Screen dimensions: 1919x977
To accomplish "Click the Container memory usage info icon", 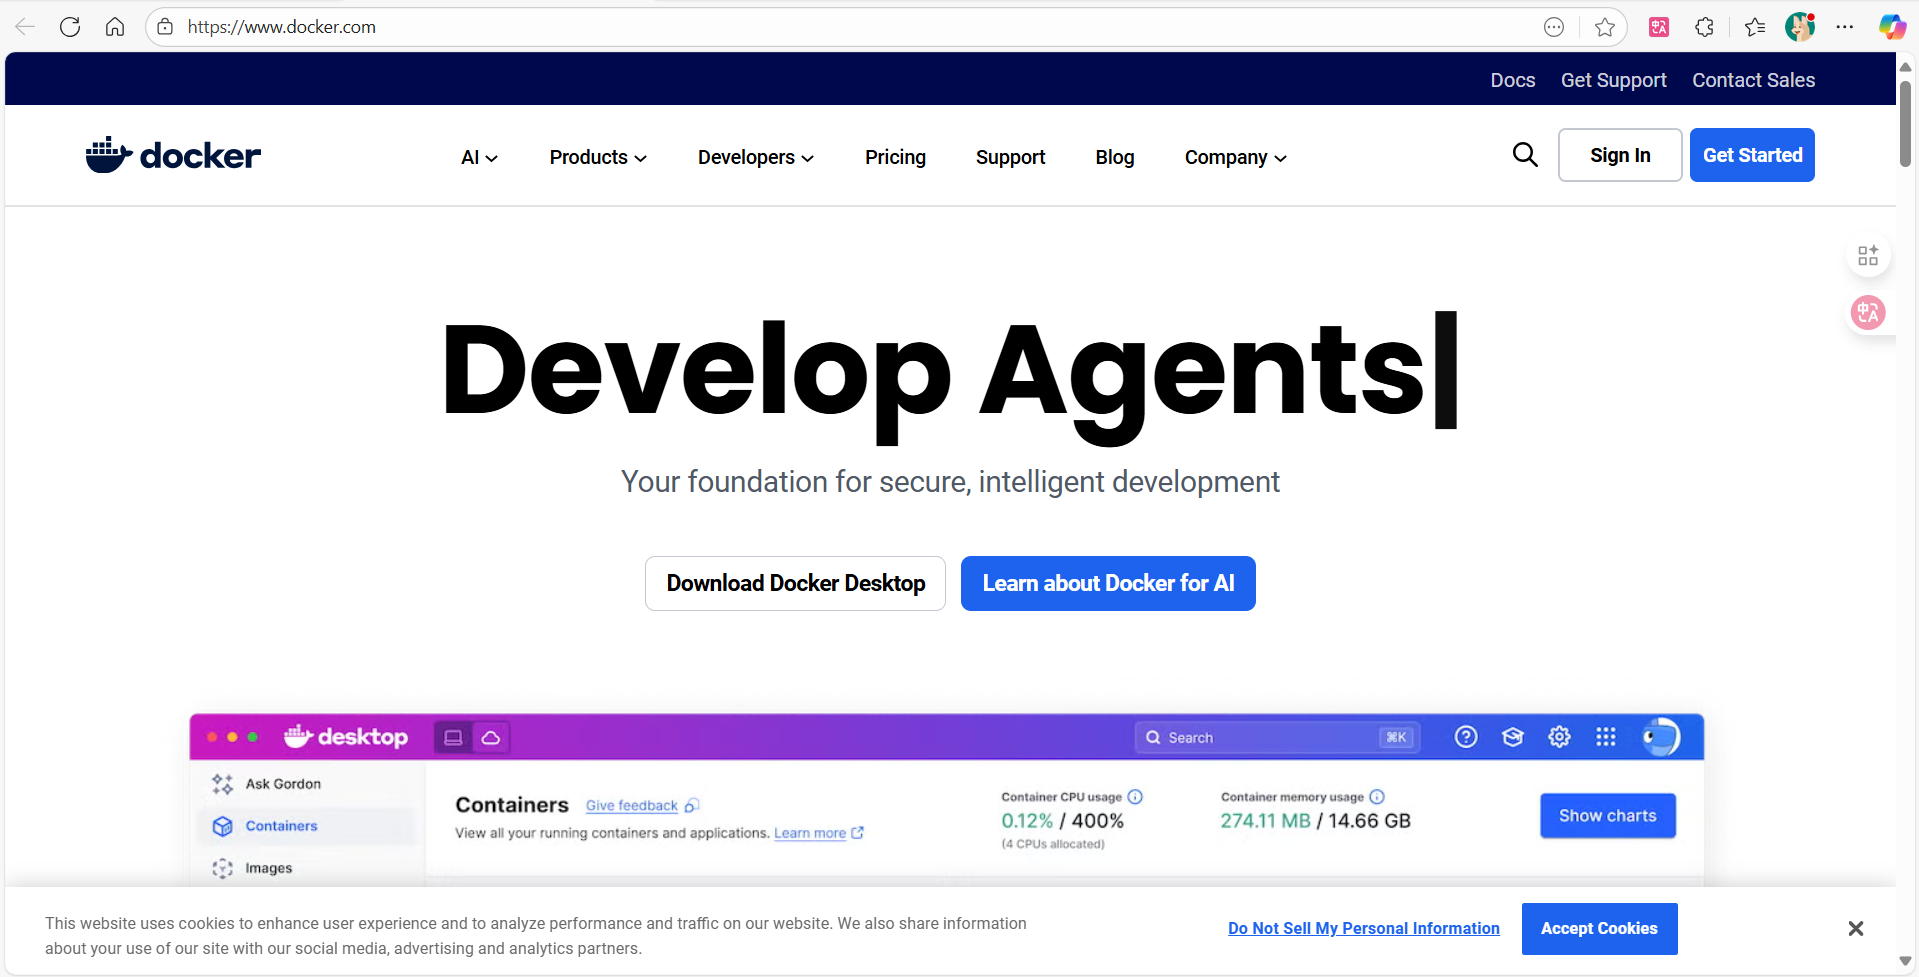I will [x=1377, y=797].
